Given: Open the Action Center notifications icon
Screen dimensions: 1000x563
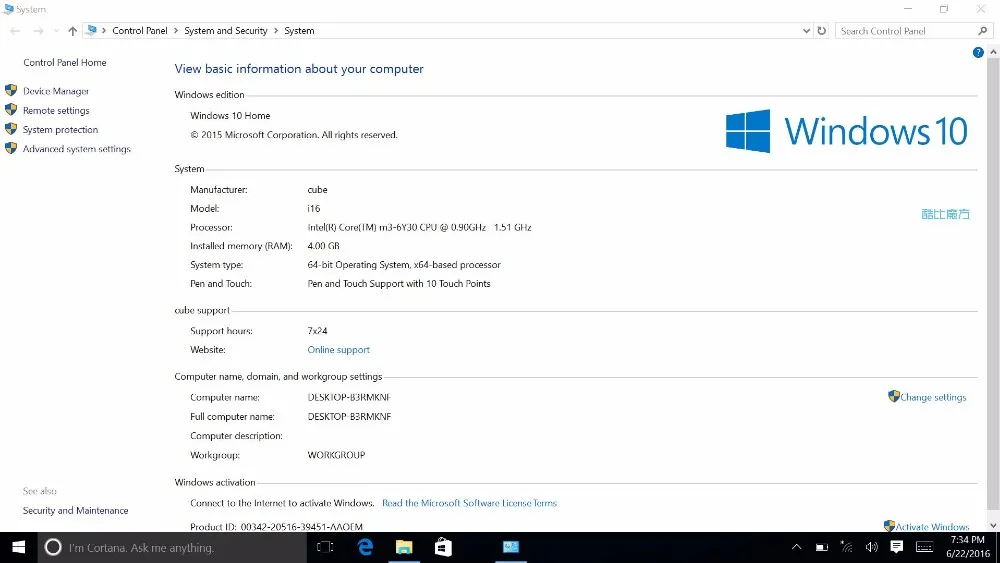Looking at the screenshot, I should tap(897, 547).
